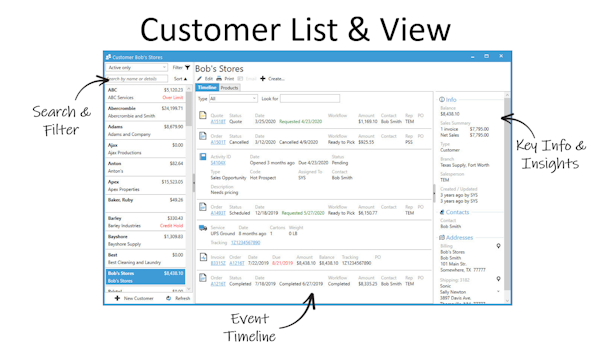Click the New Customer plus icon
Screen dimensions: 600x360
(117, 298)
